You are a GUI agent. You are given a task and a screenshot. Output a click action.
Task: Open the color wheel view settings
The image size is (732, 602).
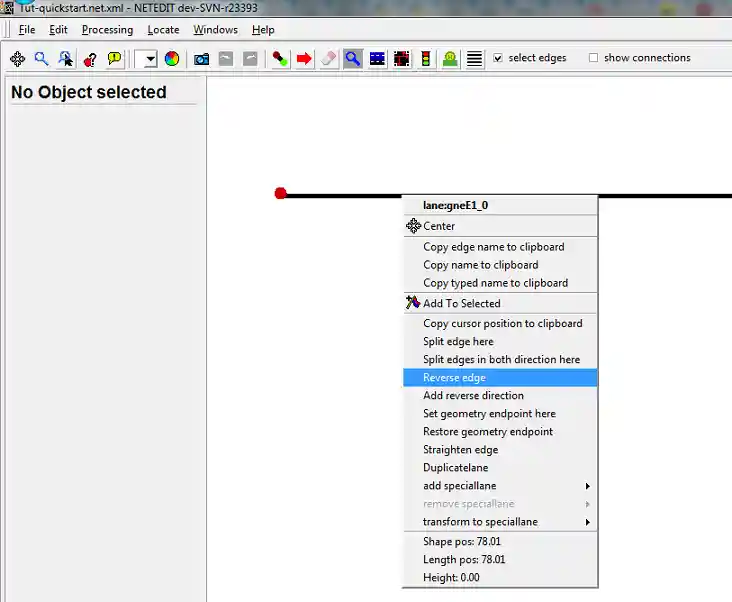pos(172,59)
